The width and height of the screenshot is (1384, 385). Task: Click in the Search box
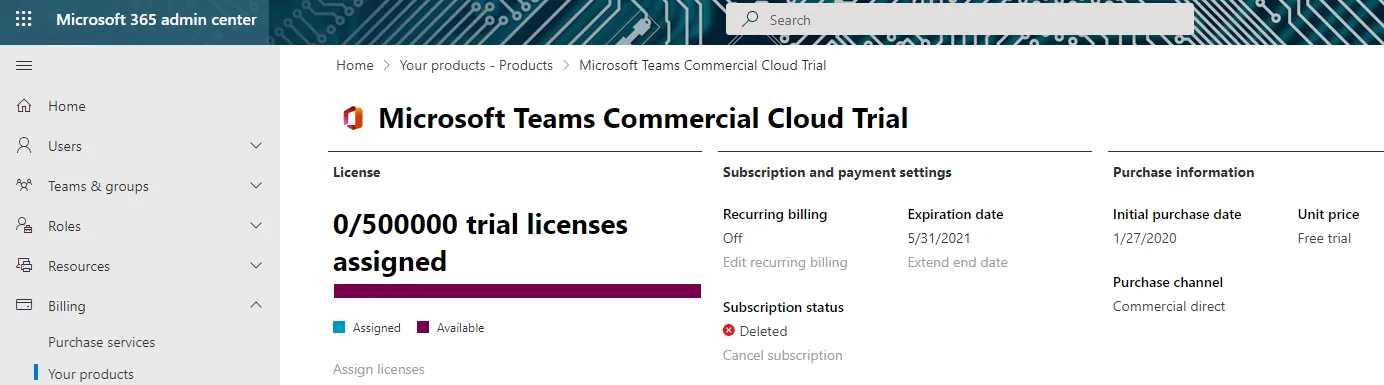tap(960, 20)
